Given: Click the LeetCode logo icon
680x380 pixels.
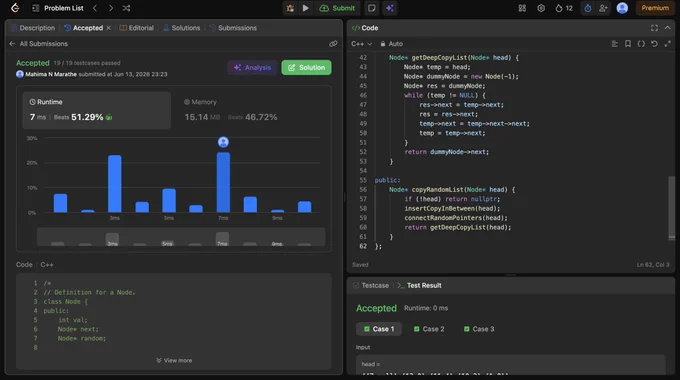Looking at the screenshot, I should (x=15, y=8).
